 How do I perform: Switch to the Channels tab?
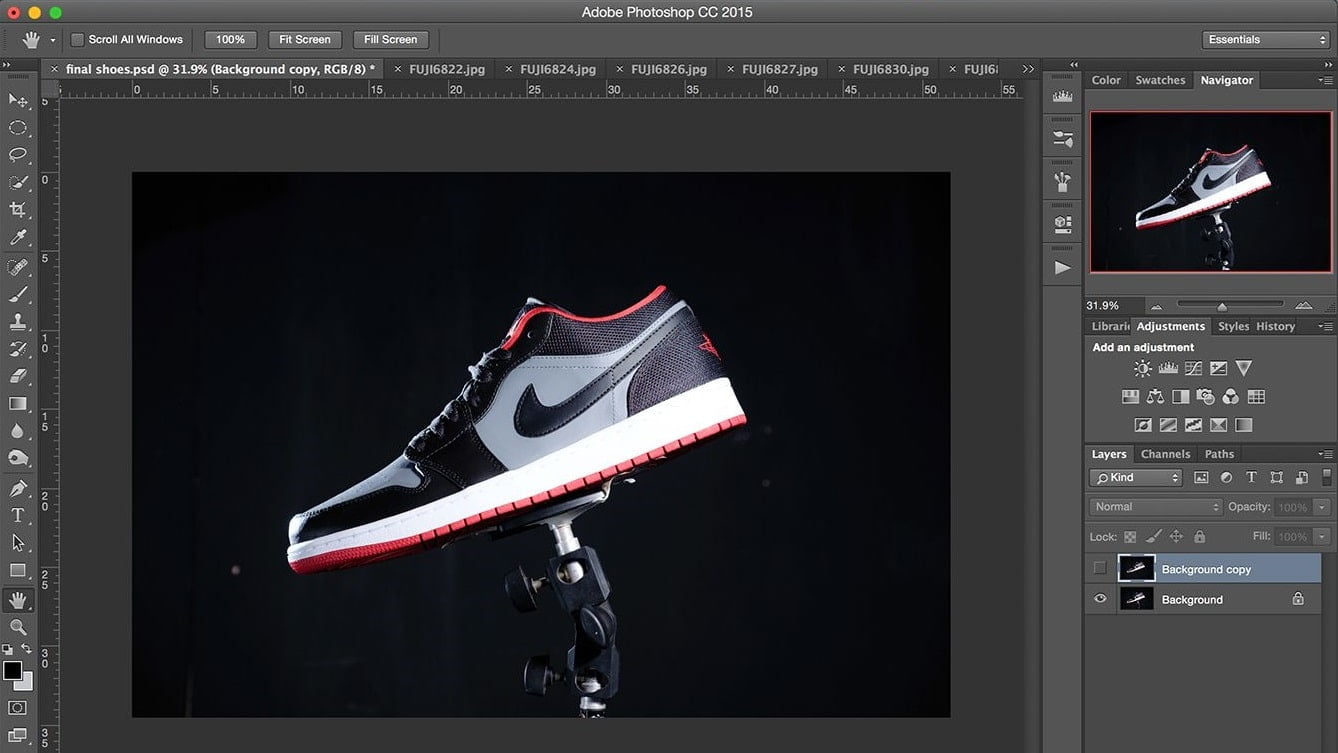pyautogui.click(x=1165, y=454)
